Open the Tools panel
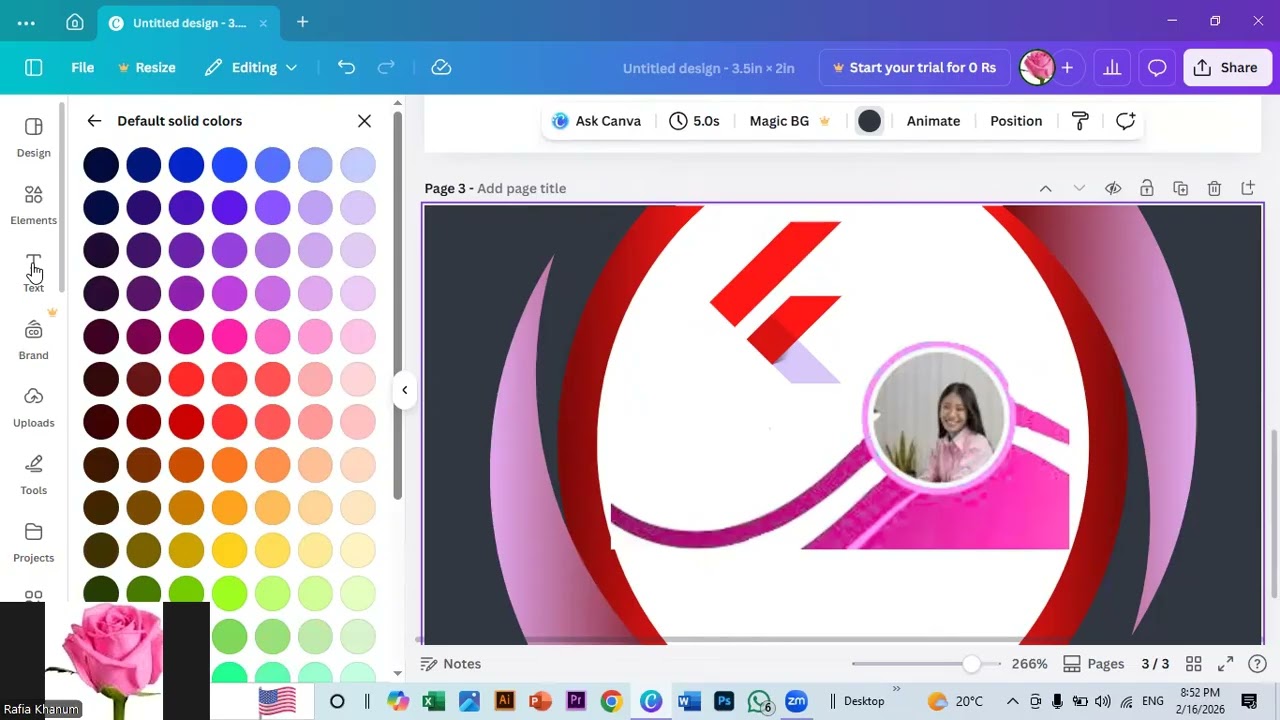Image resolution: width=1280 pixels, height=720 pixels. (x=33, y=475)
